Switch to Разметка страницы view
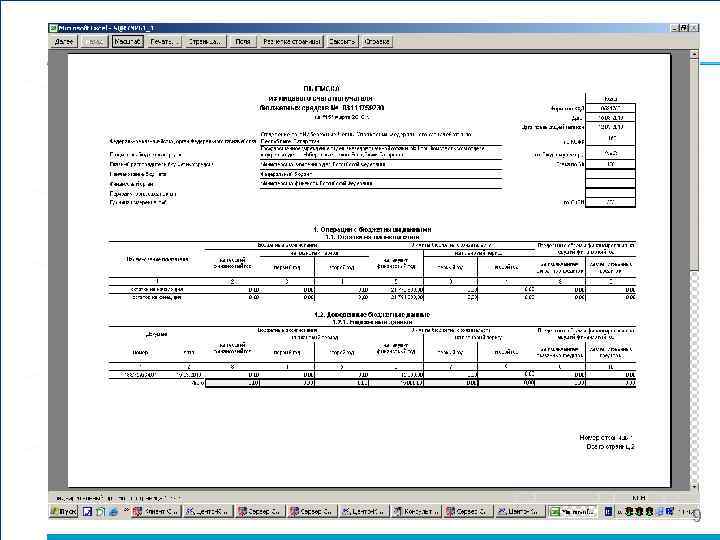The width and height of the screenshot is (720, 540). pos(291,42)
